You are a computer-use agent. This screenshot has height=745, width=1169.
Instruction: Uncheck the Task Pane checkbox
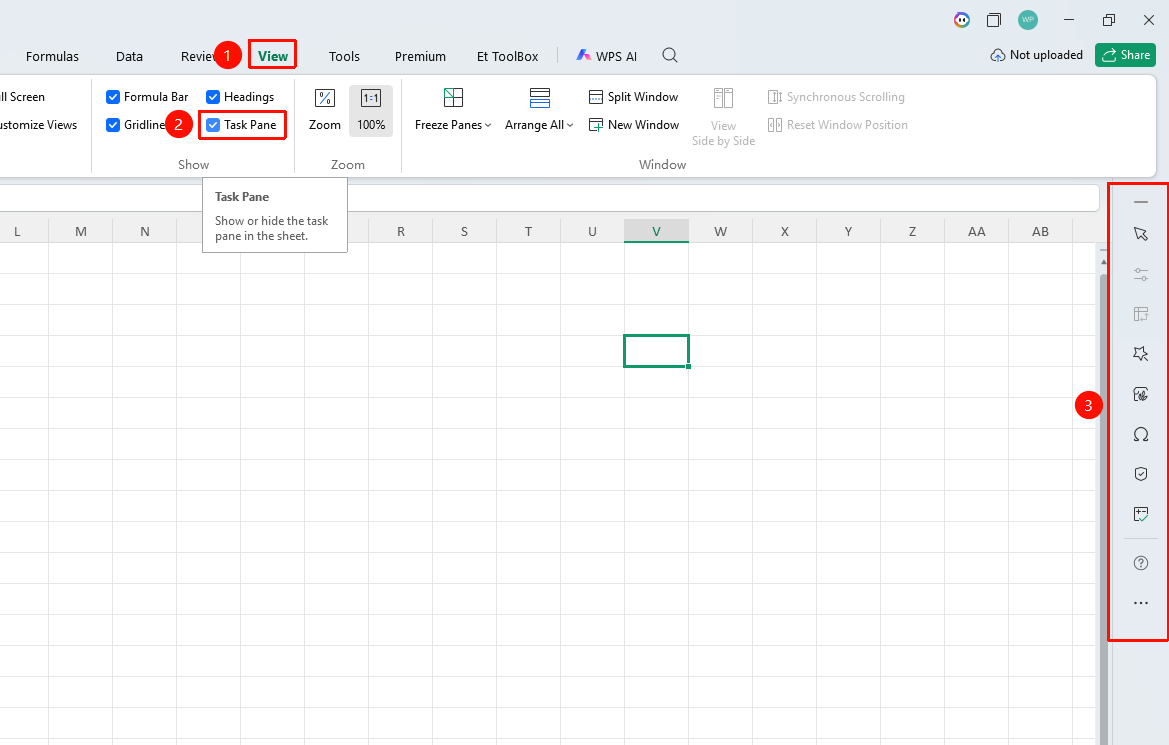(213, 125)
